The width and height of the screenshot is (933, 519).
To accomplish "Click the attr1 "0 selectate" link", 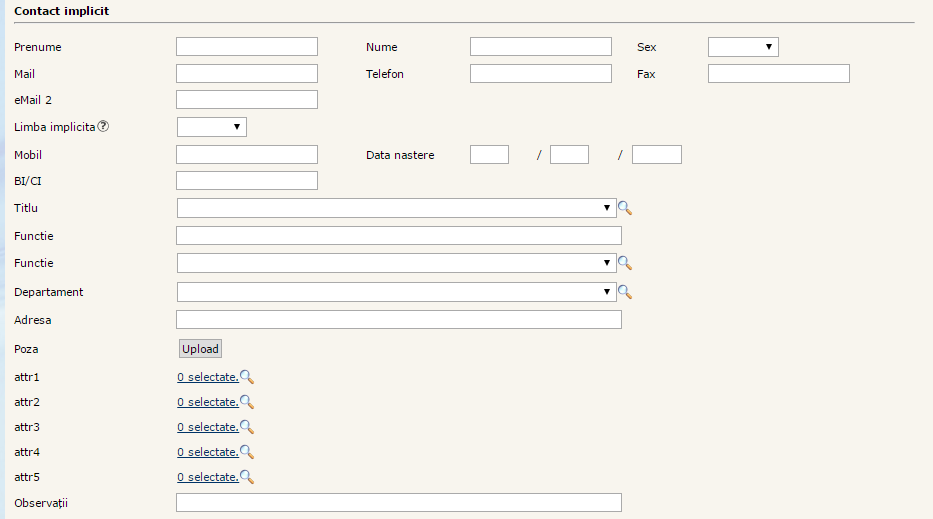I will (x=208, y=377).
